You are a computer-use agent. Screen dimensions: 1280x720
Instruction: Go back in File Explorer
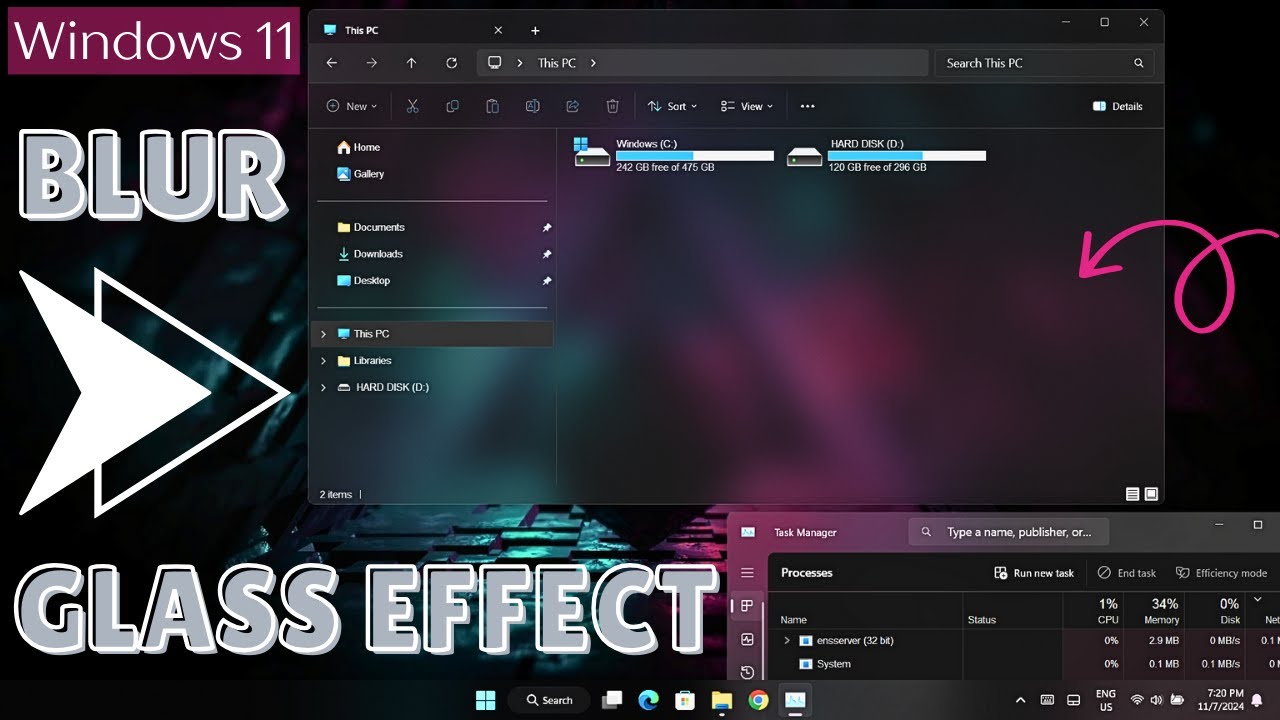coord(332,63)
